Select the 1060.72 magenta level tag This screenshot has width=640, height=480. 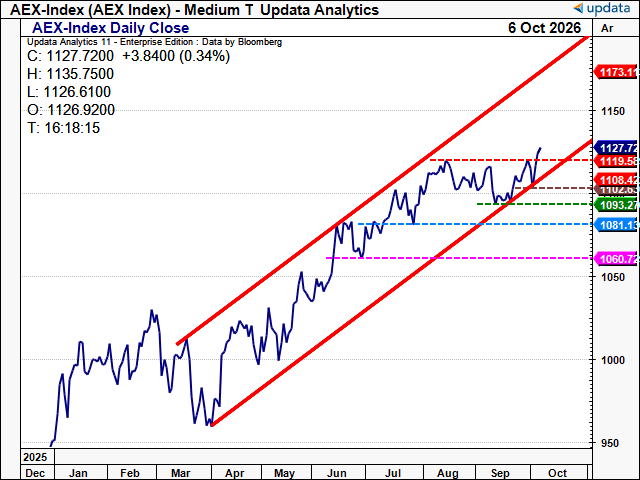[616, 259]
